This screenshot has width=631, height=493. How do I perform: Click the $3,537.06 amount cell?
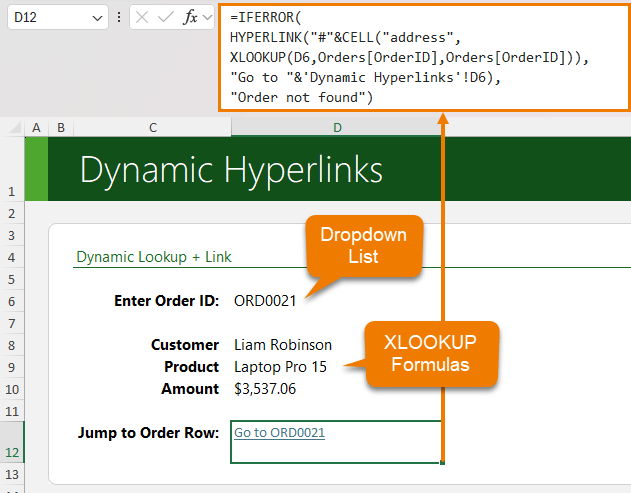coord(265,389)
